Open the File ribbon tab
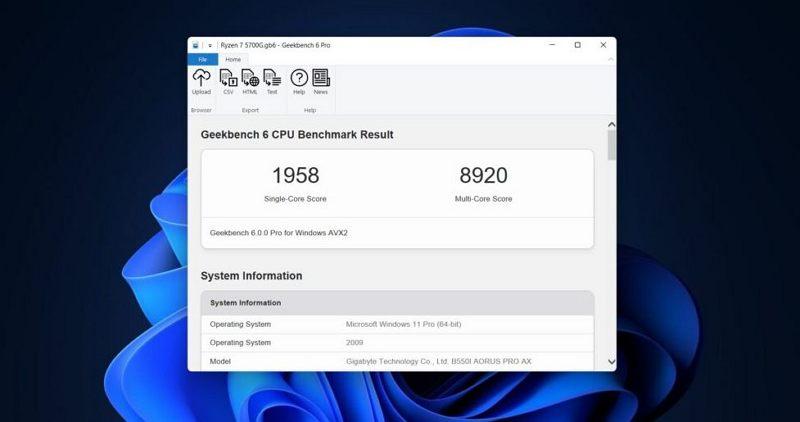Screen dimensions: 800x422 pyautogui.click(x=203, y=60)
